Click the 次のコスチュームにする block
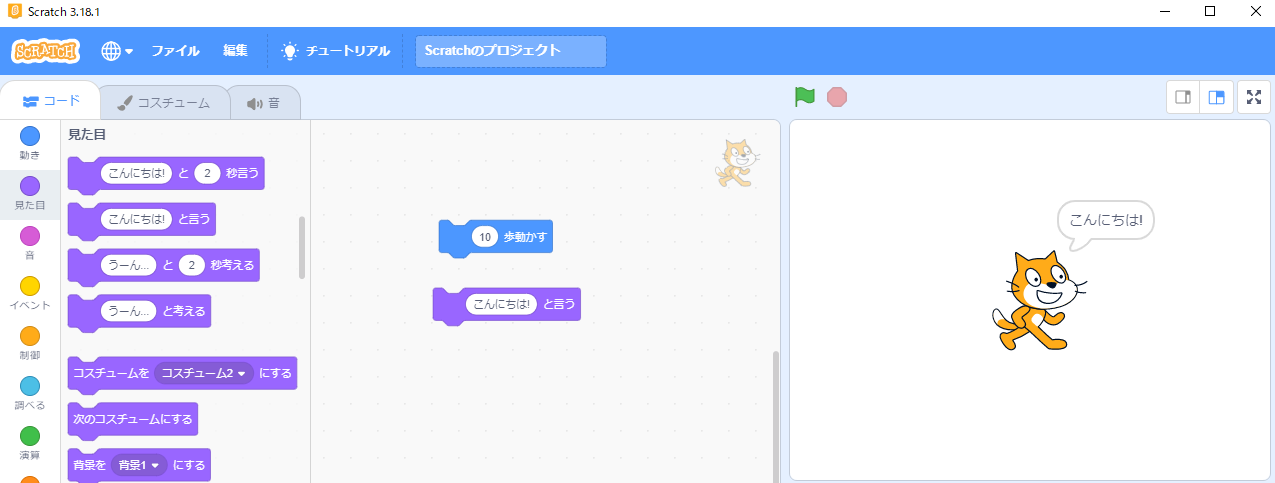This screenshot has width=1275, height=483. click(x=132, y=419)
